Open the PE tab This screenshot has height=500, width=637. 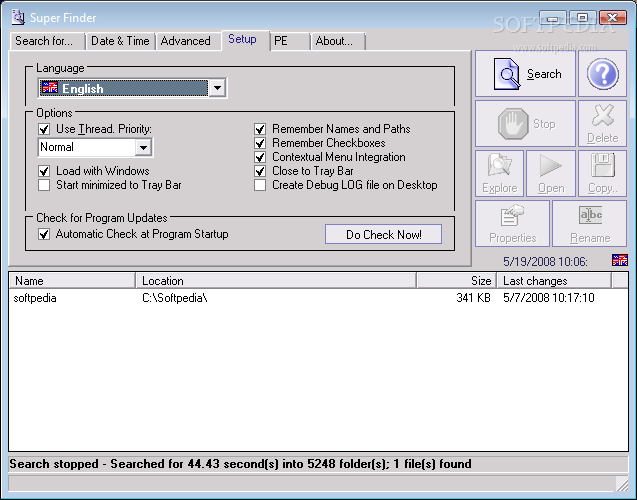coord(290,41)
